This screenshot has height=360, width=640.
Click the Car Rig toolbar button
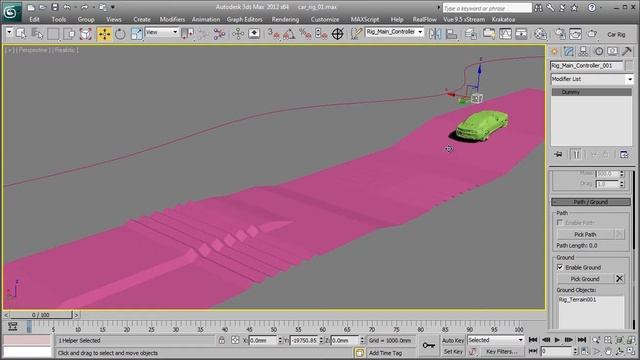point(616,35)
